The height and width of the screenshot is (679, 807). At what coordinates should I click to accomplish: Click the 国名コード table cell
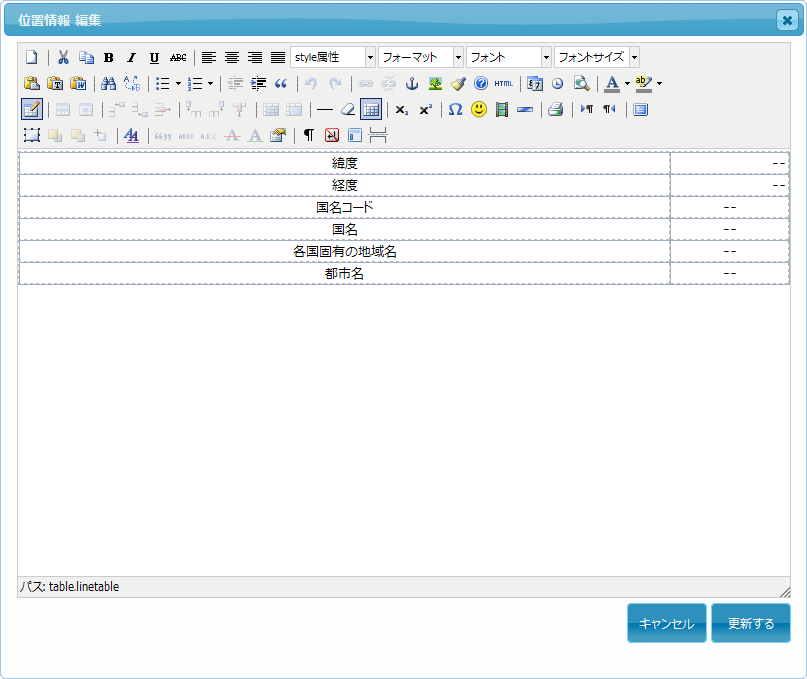click(344, 207)
